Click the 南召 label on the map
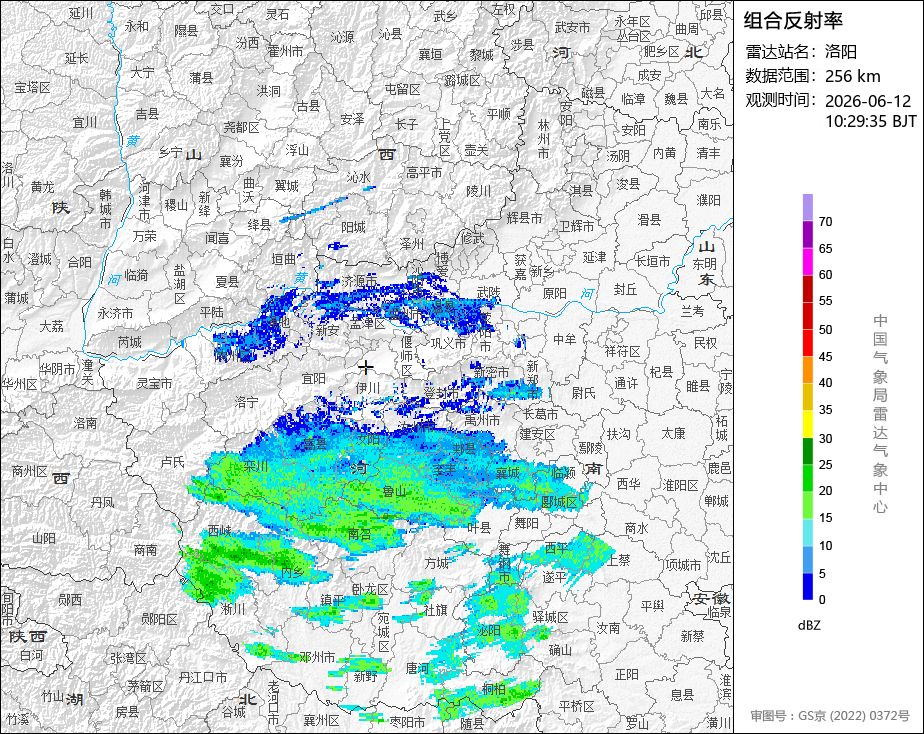 click(x=359, y=534)
